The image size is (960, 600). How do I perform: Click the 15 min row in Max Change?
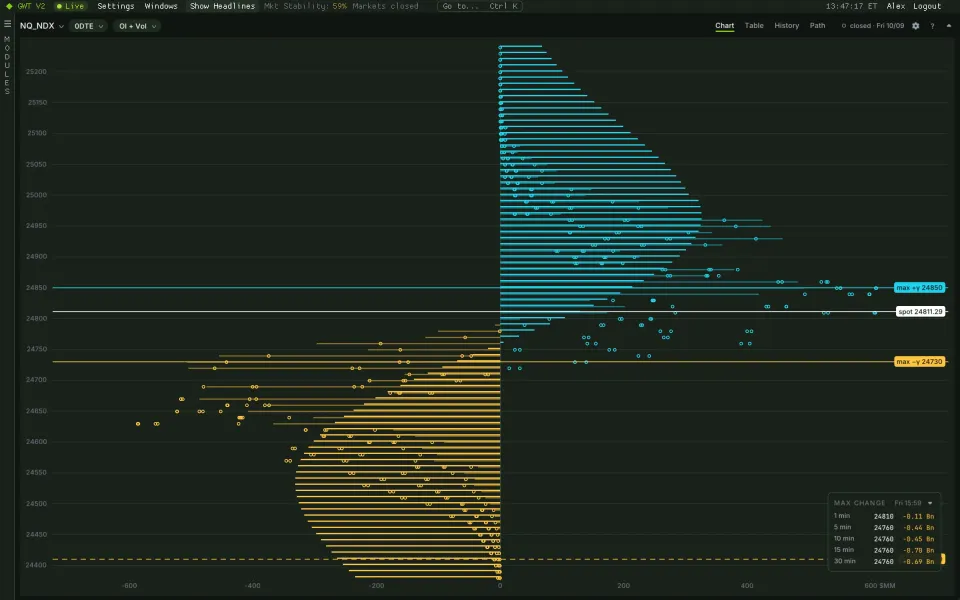(883, 550)
